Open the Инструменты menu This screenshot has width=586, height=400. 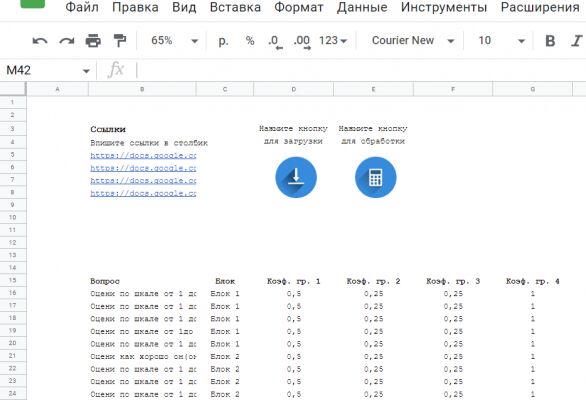coord(444,7)
